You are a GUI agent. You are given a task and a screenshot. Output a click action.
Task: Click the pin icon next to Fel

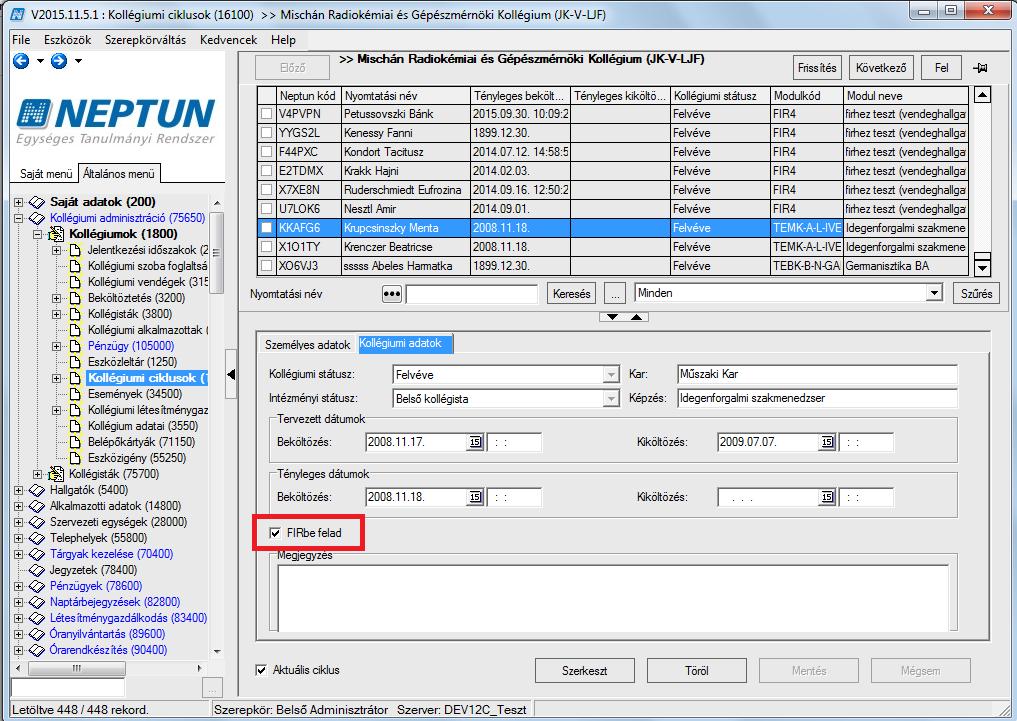(x=980, y=67)
